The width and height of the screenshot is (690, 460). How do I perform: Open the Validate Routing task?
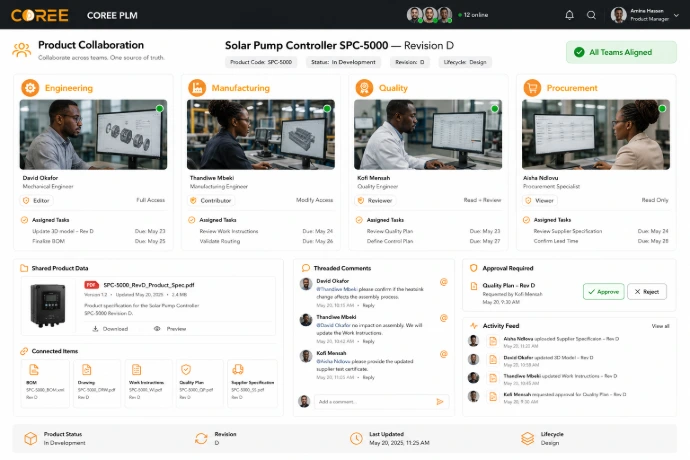[266, 241]
